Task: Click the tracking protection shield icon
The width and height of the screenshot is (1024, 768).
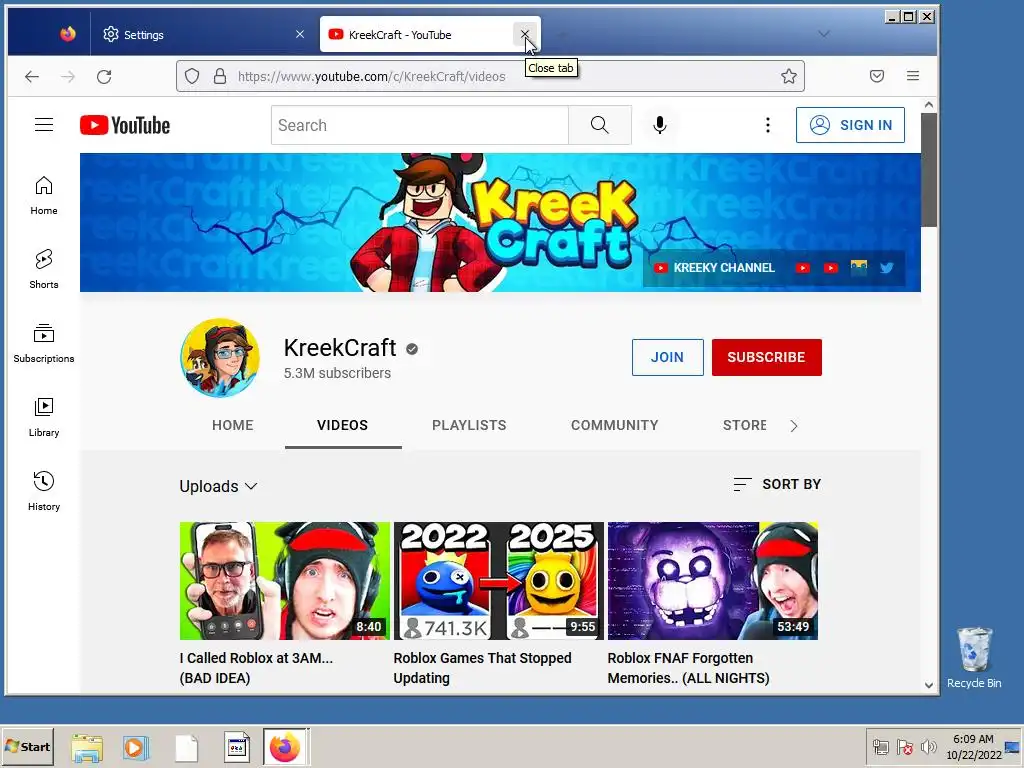Action: coord(192,76)
